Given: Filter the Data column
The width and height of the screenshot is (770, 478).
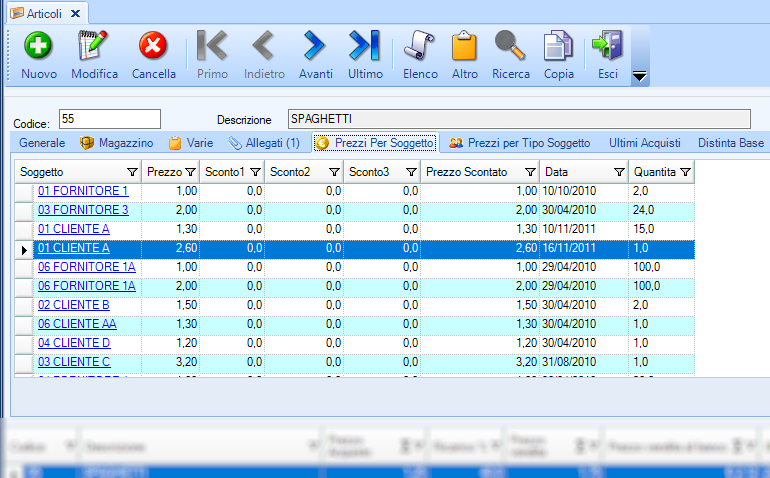Looking at the screenshot, I should point(618,172).
